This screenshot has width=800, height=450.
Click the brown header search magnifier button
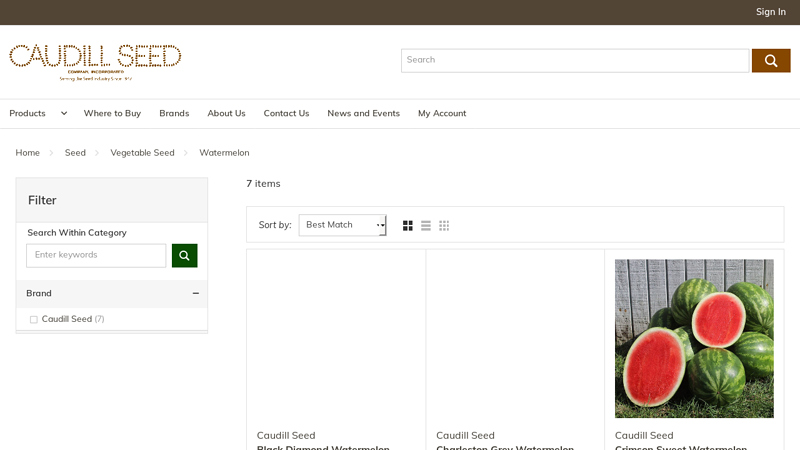click(770, 61)
